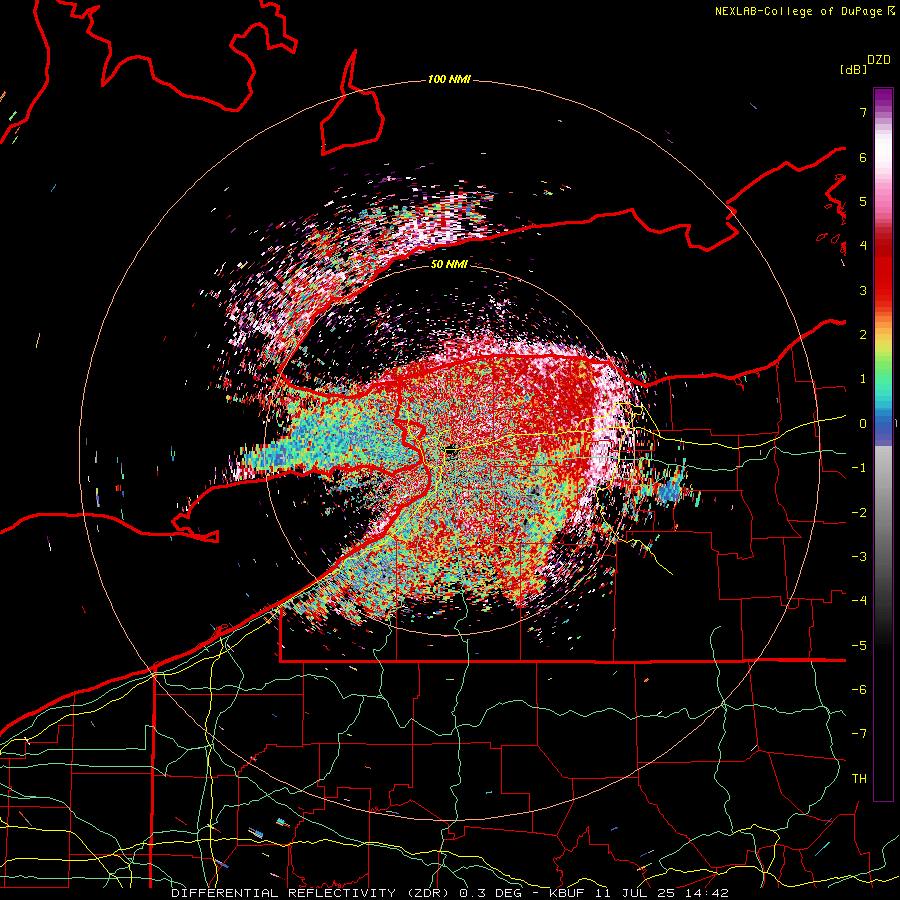Click the 3 value on color scale
Viewport: 900px width, 900px height.
[x=863, y=290]
